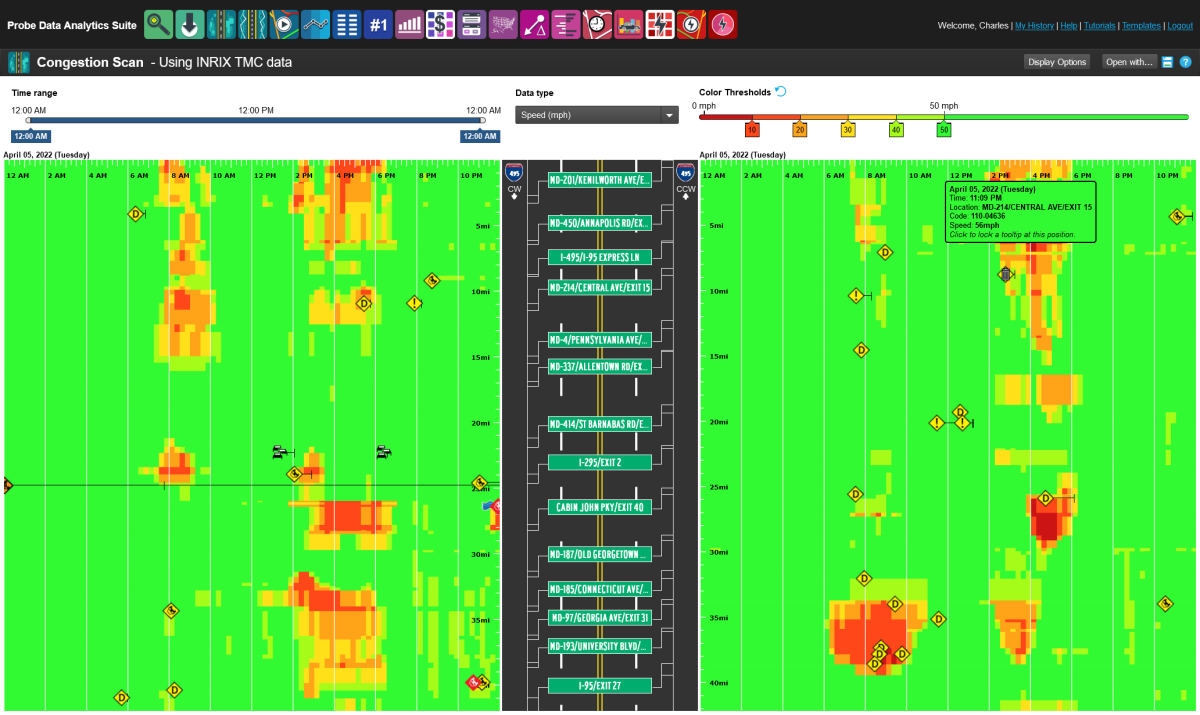The image size is (1200, 715).
Task: Open the Massive Data Downloader tool icon
Action: 187,23
